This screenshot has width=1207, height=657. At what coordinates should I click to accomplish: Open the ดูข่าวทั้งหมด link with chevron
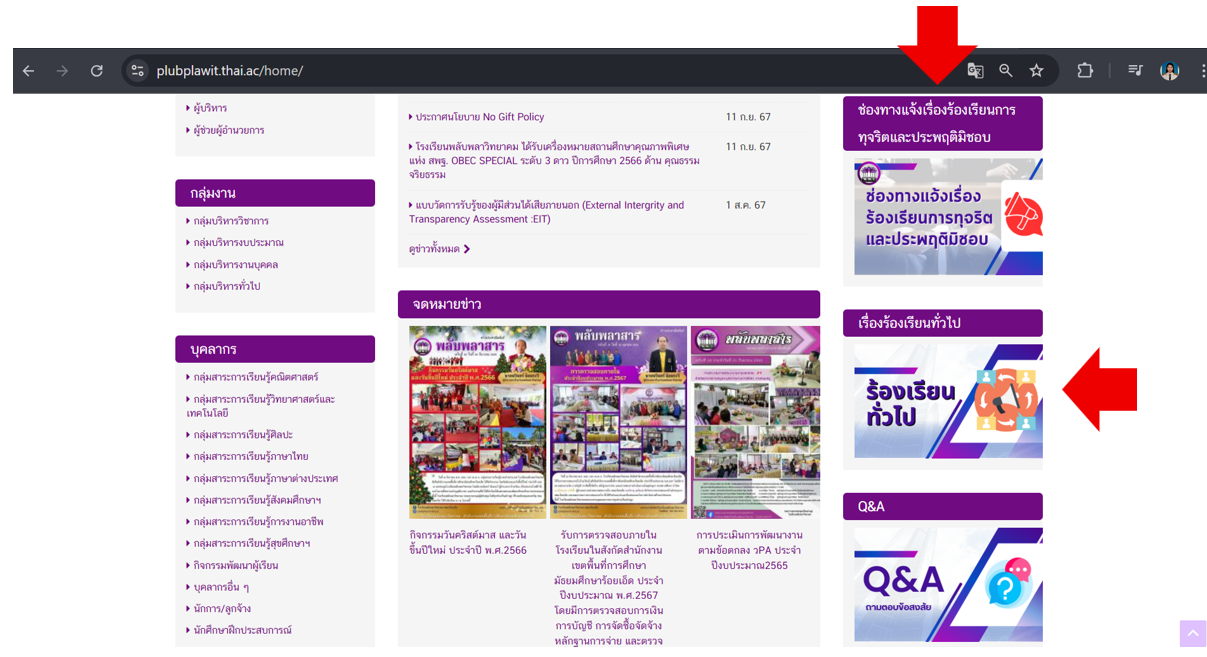click(x=439, y=249)
